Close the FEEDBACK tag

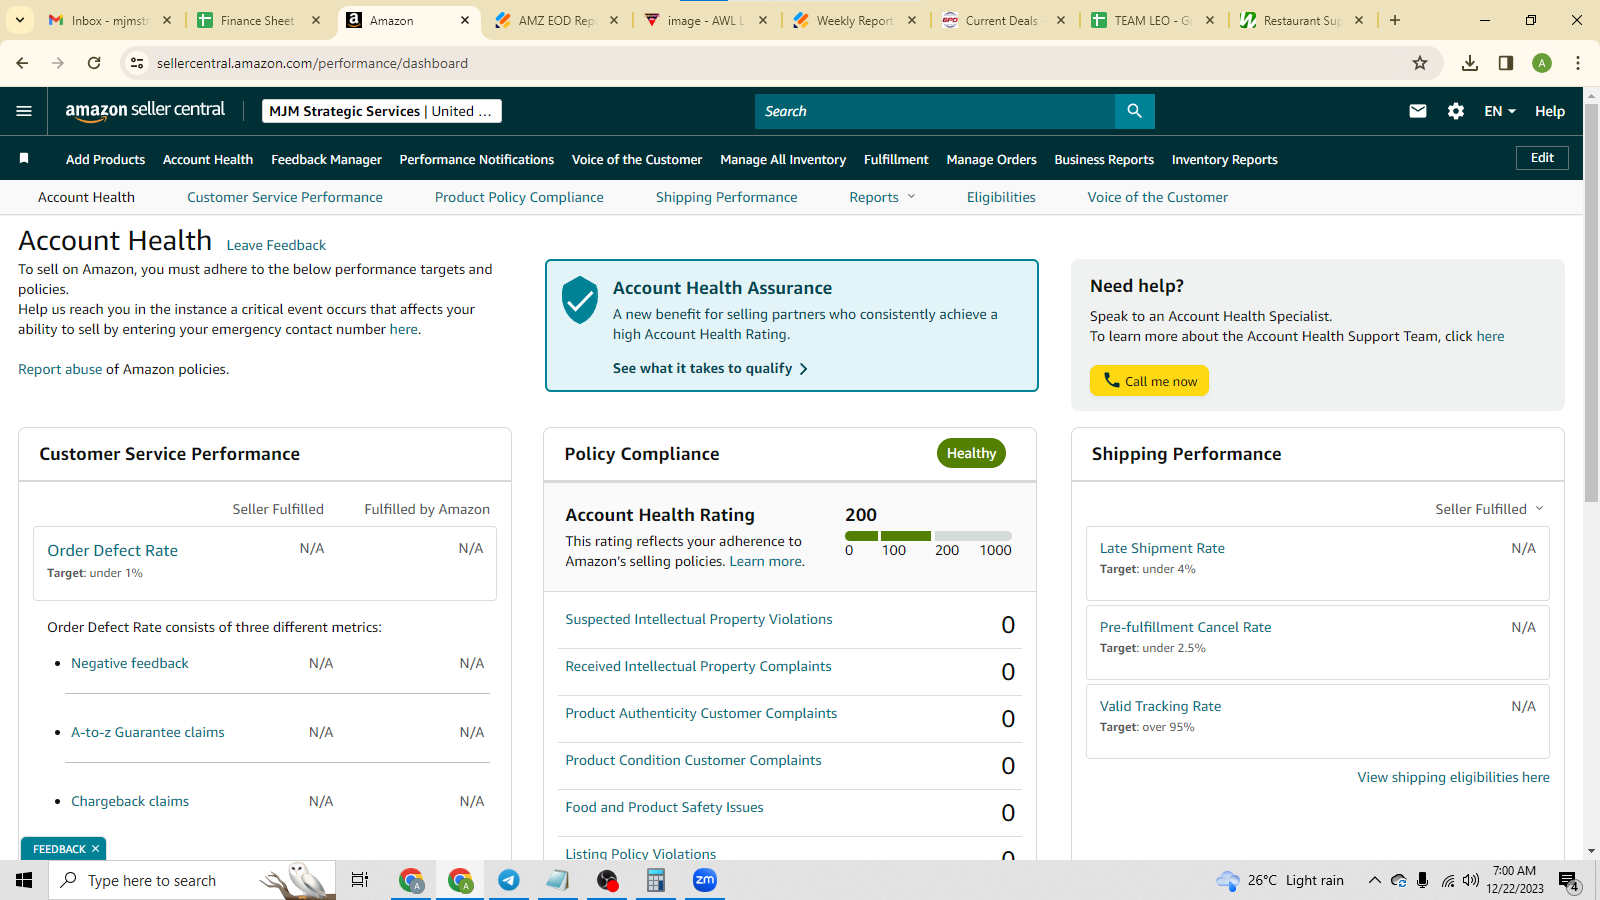(x=95, y=849)
